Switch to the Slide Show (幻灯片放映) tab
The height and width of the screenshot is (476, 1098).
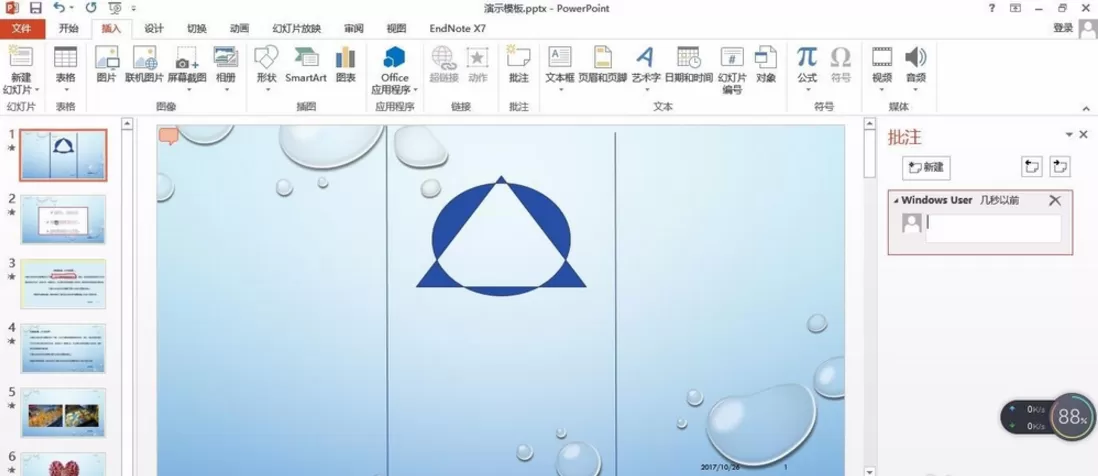click(x=296, y=29)
